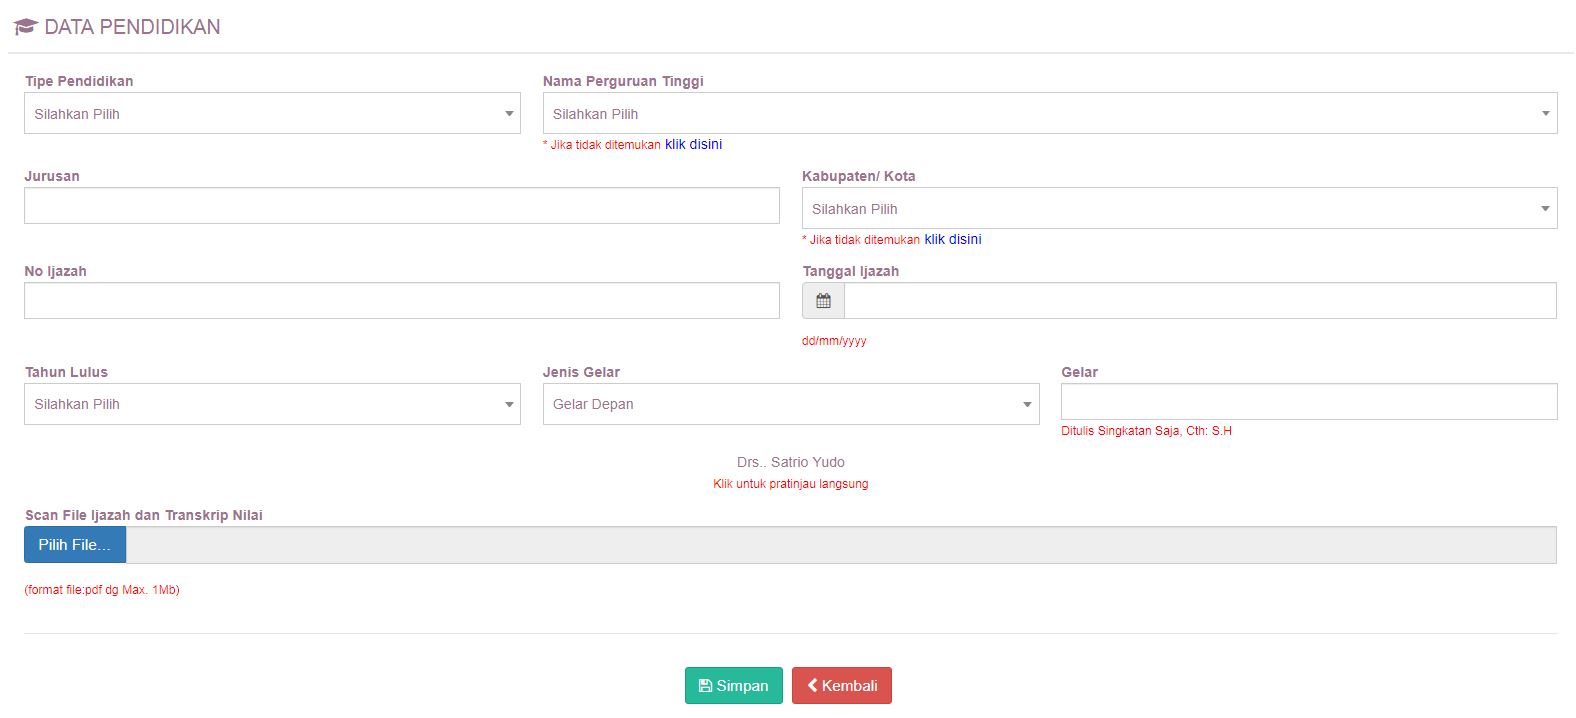Image resolution: width=1576 pixels, height=718 pixels.
Task: Click the graduation cap icon in header
Action: click(x=26, y=27)
